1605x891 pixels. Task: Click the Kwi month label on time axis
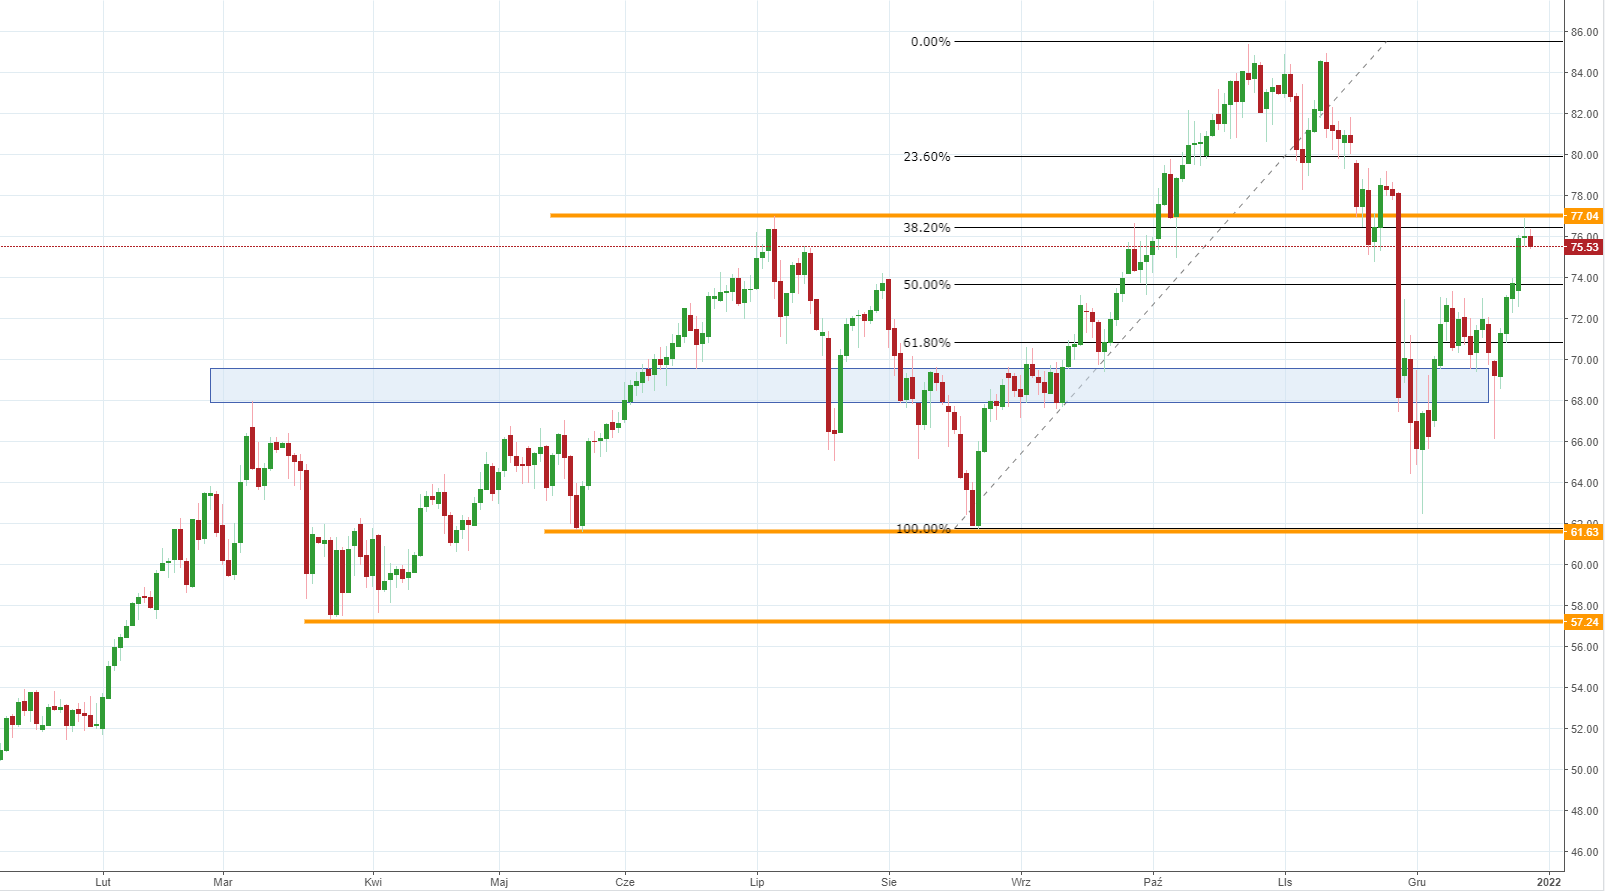point(373,882)
